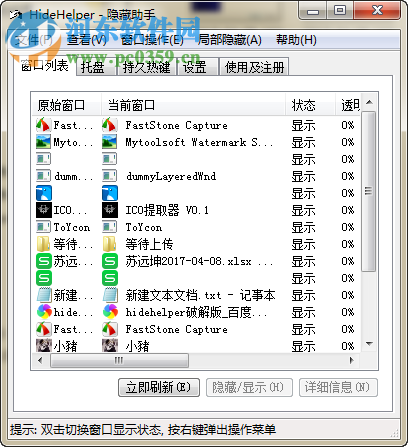
Task: Select the 新建文本文档.txt - 记事本 text
Action: coord(200,295)
